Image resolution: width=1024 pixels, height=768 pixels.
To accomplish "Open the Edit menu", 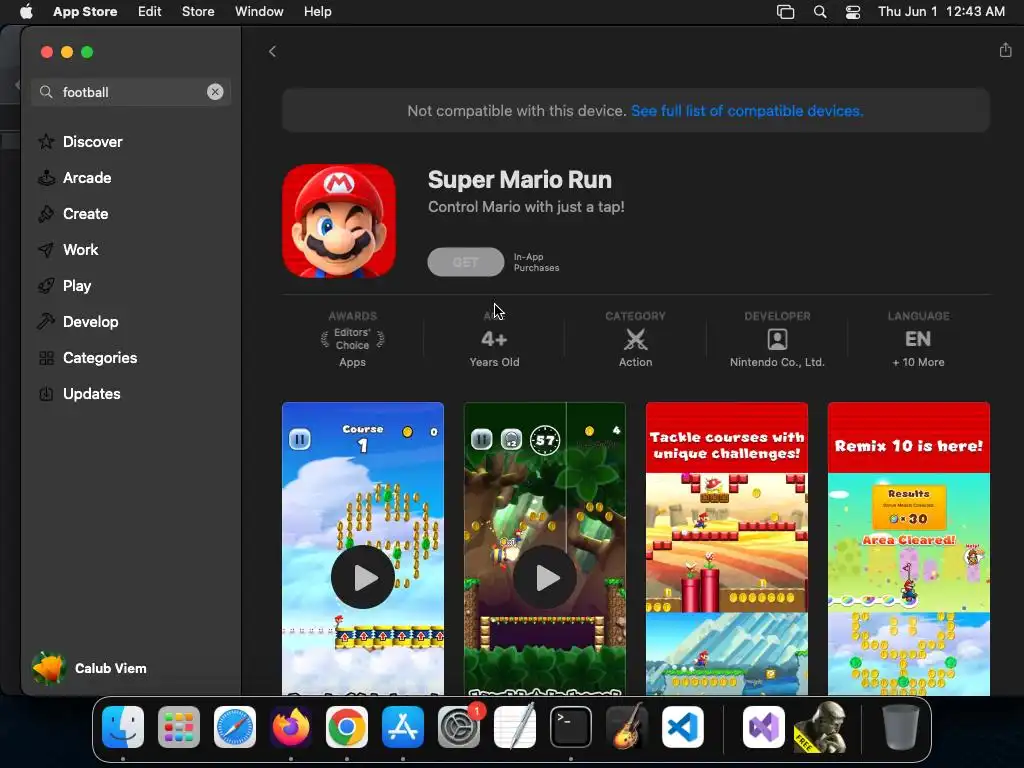I will pyautogui.click(x=150, y=12).
